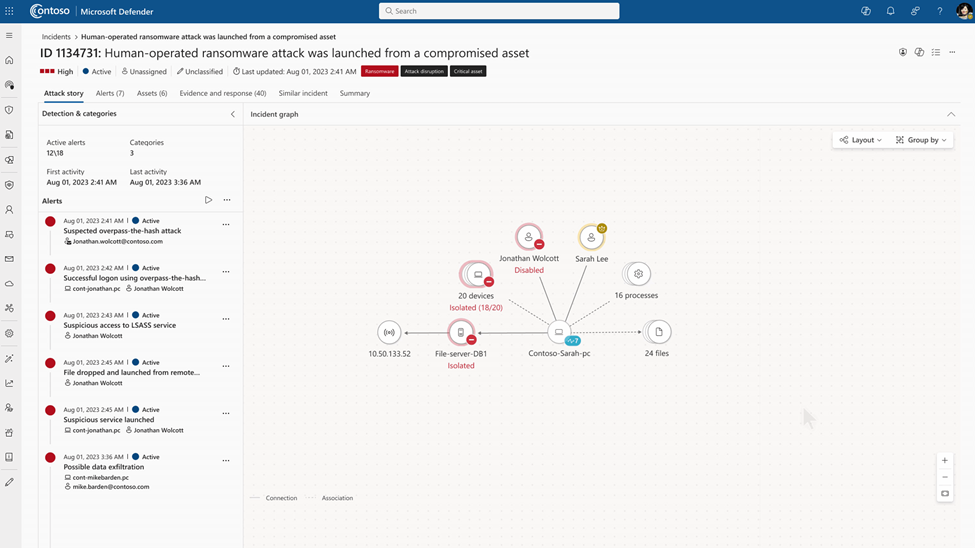Viewport: 975px width, 548px height.
Task: Click the Sarah Lee user node
Action: pos(591,237)
